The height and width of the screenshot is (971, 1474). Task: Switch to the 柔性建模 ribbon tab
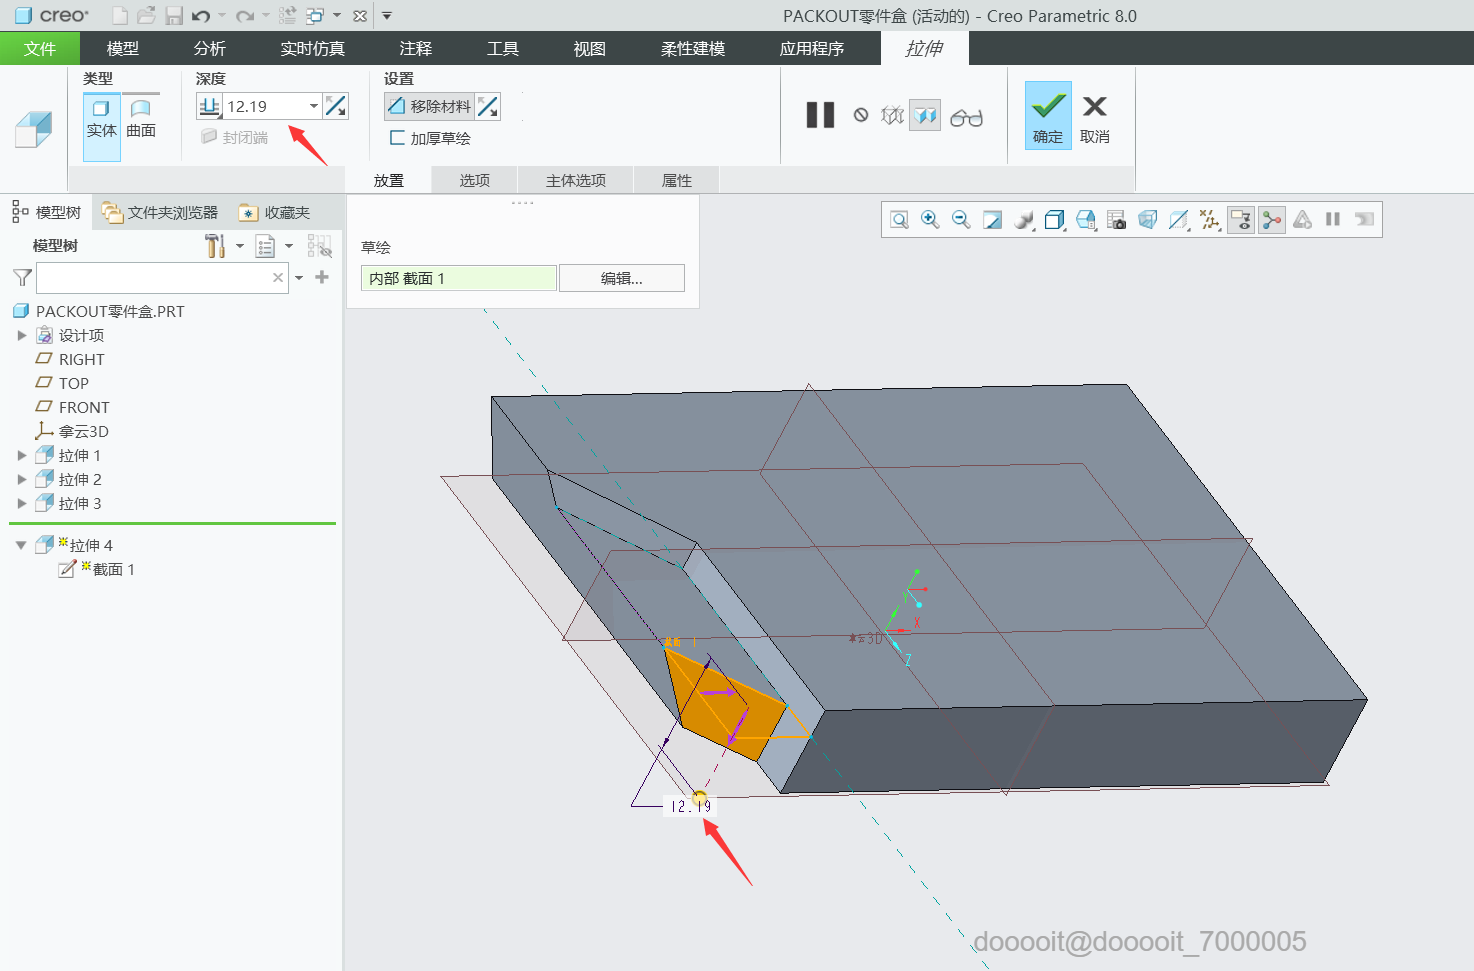(693, 48)
